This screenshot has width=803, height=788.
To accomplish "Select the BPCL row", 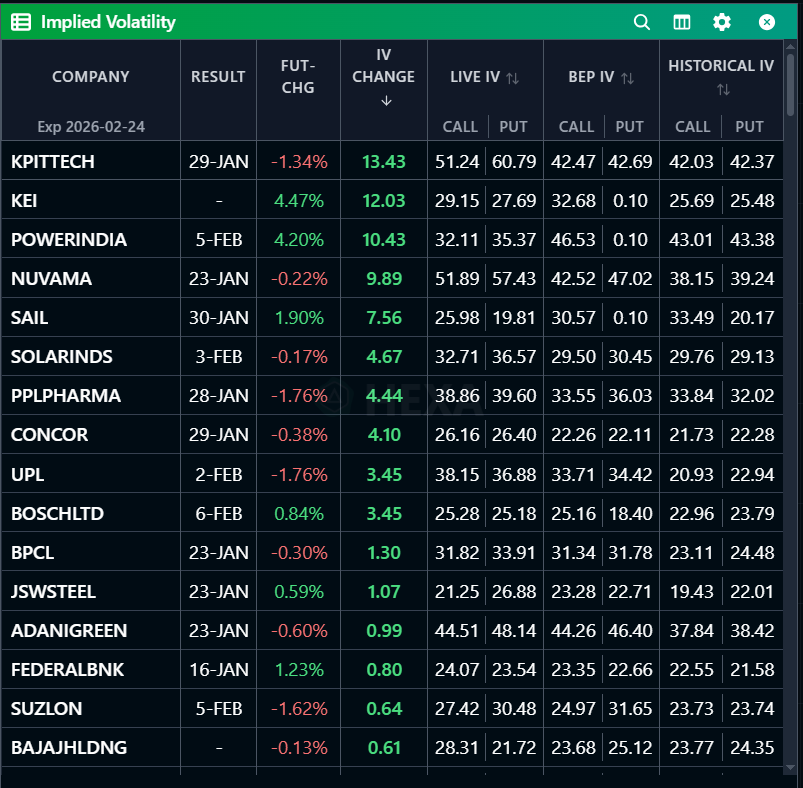I will tap(392, 552).
